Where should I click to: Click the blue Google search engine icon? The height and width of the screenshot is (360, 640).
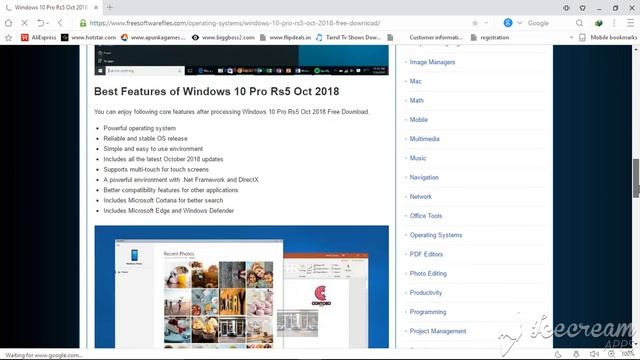[x=508, y=23]
